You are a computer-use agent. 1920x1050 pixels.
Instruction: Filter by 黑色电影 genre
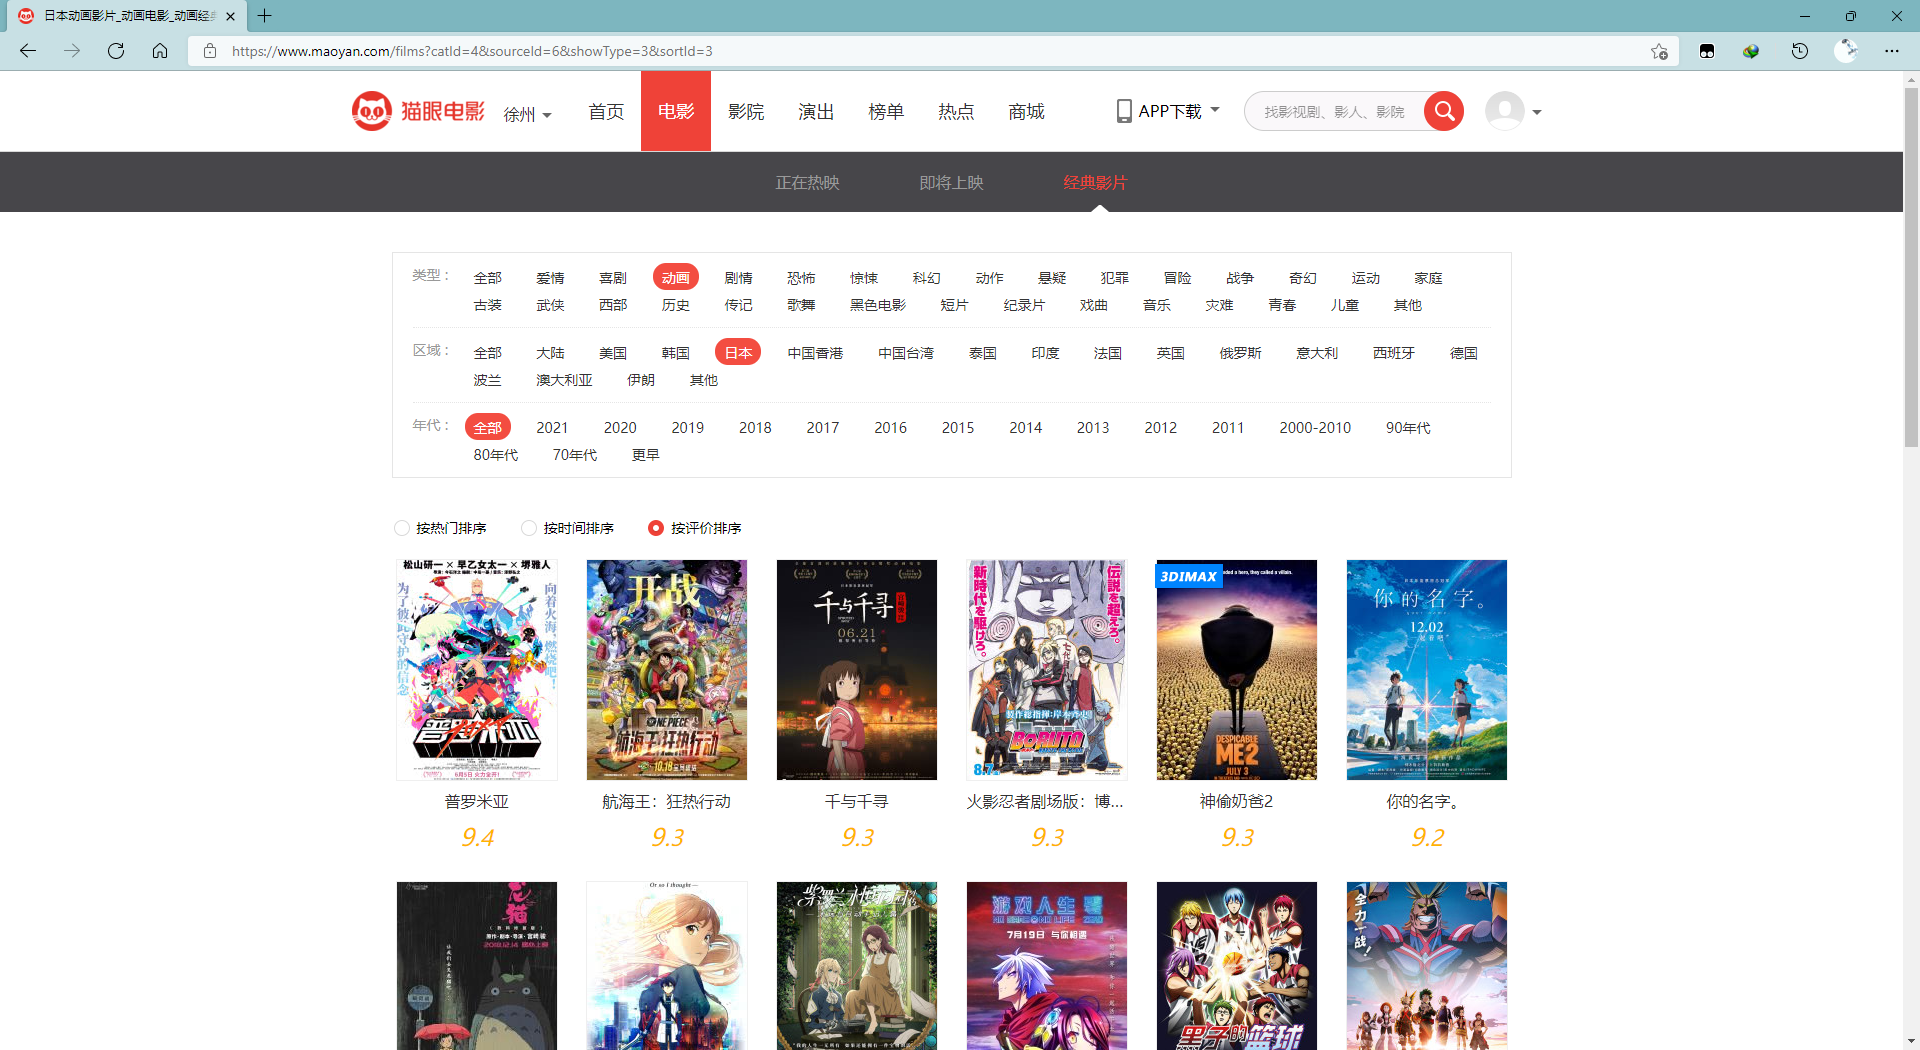878,305
